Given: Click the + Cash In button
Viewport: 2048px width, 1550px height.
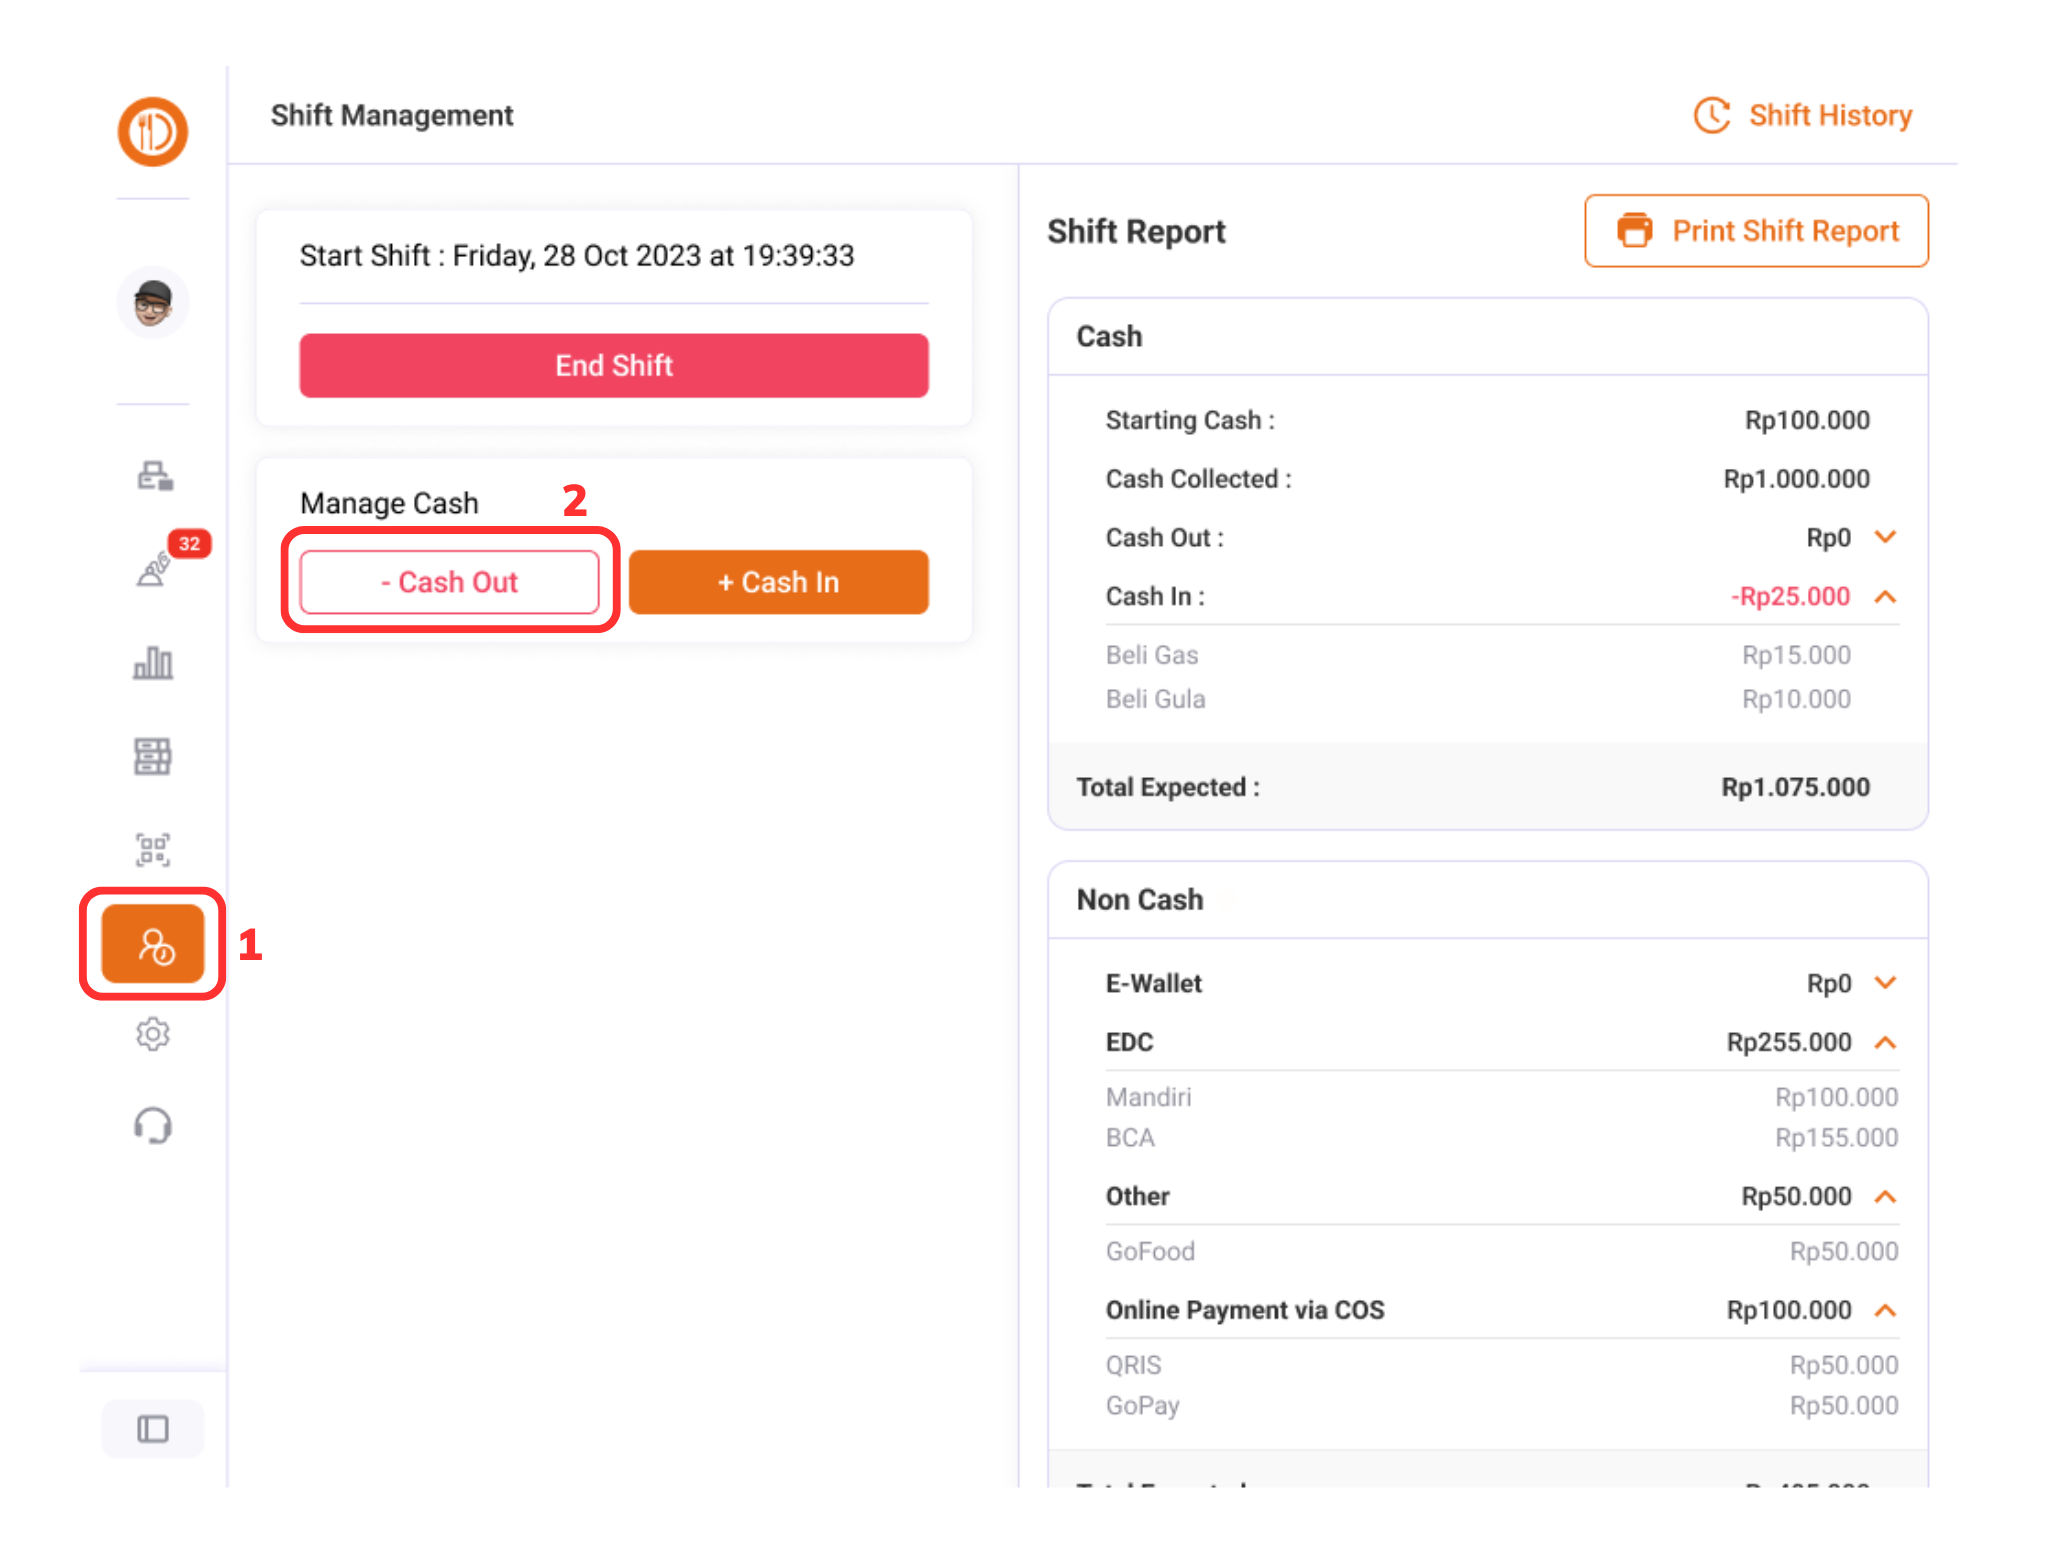Looking at the screenshot, I should 778,582.
